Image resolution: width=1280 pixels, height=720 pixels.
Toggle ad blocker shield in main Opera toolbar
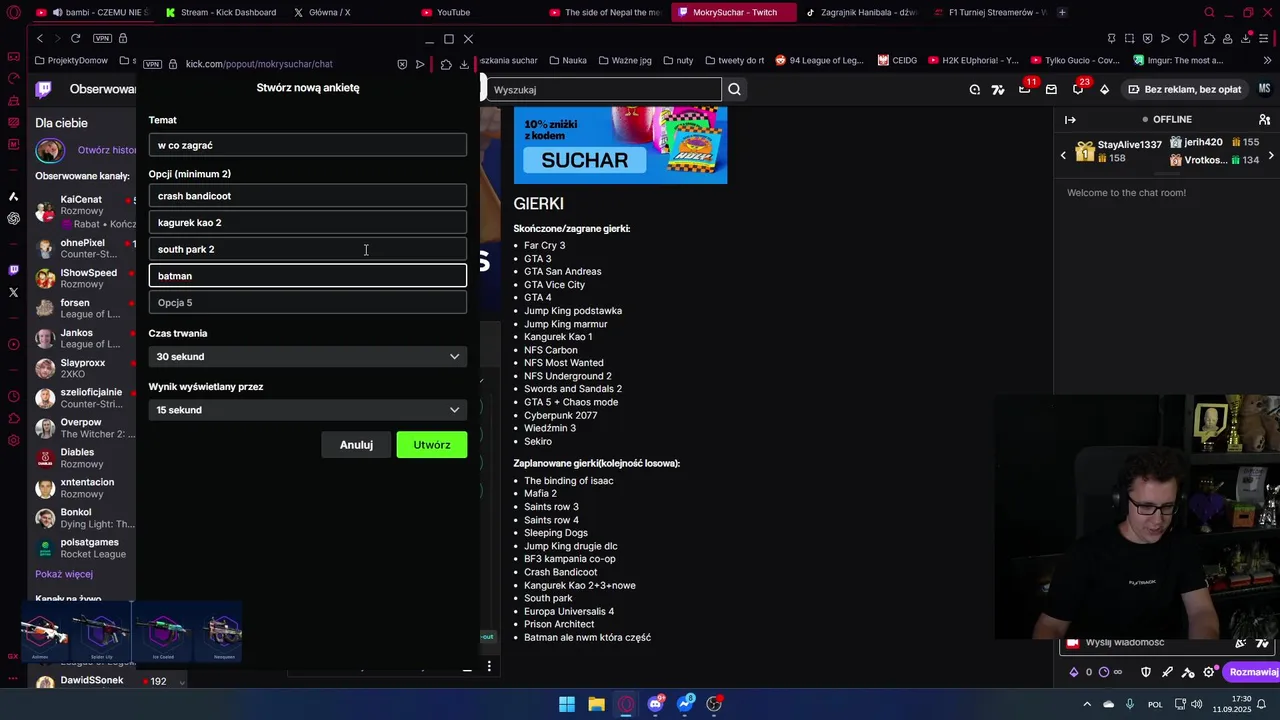(1147, 39)
